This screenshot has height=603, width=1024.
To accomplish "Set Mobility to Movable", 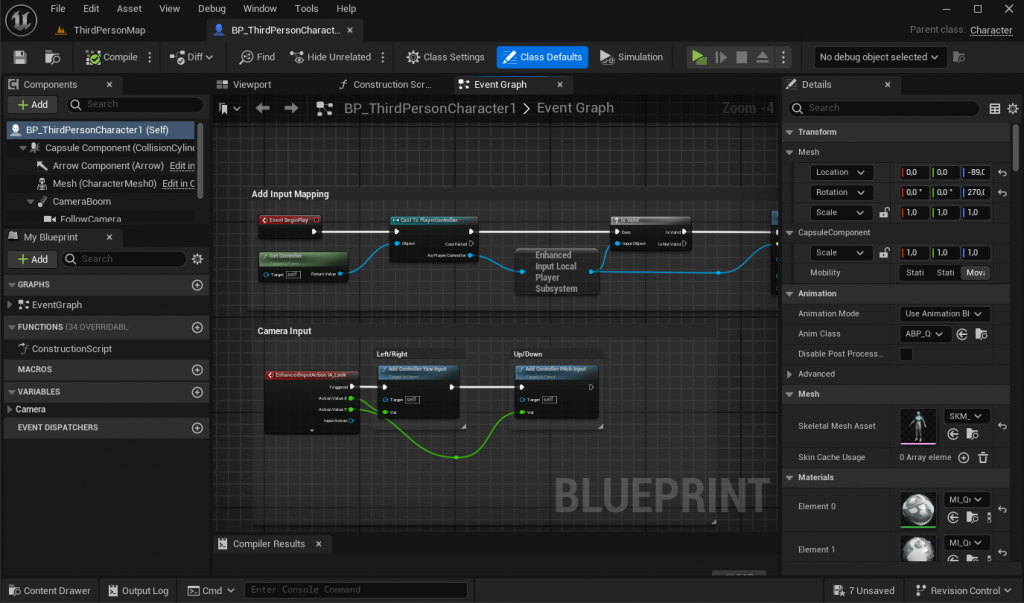I will (x=974, y=273).
